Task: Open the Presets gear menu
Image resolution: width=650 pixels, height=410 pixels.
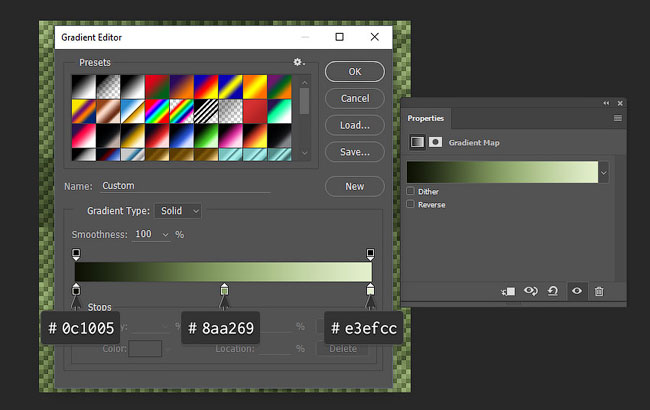Action: pyautogui.click(x=299, y=62)
